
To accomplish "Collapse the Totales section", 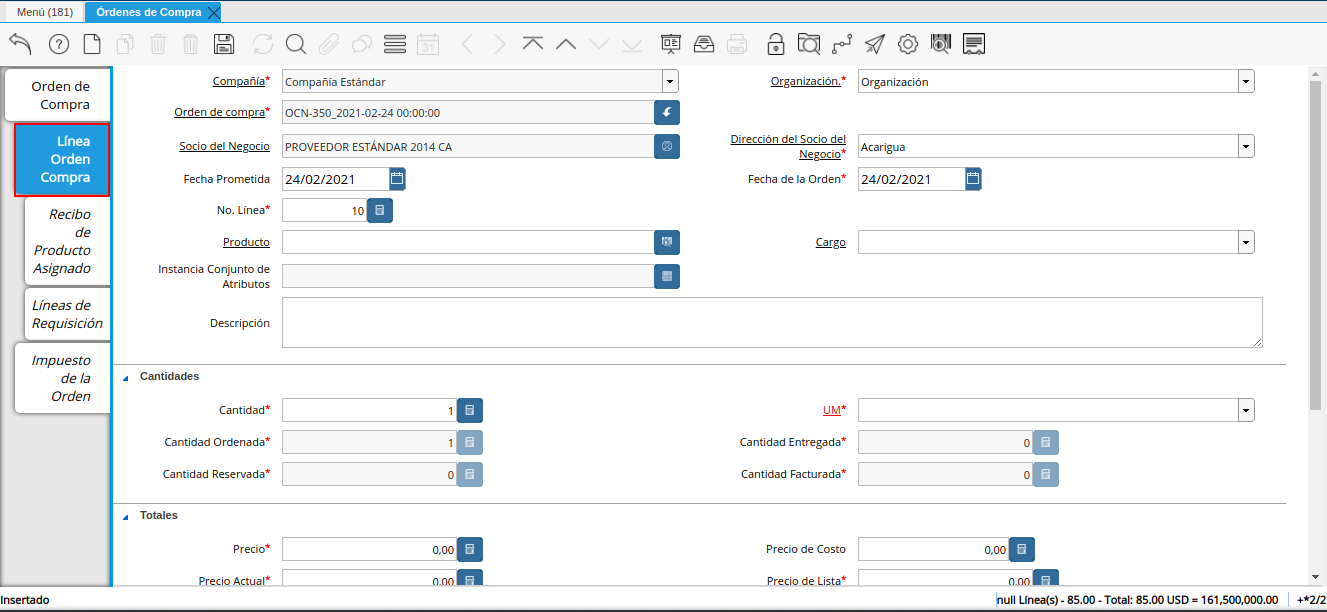I will click(126, 516).
